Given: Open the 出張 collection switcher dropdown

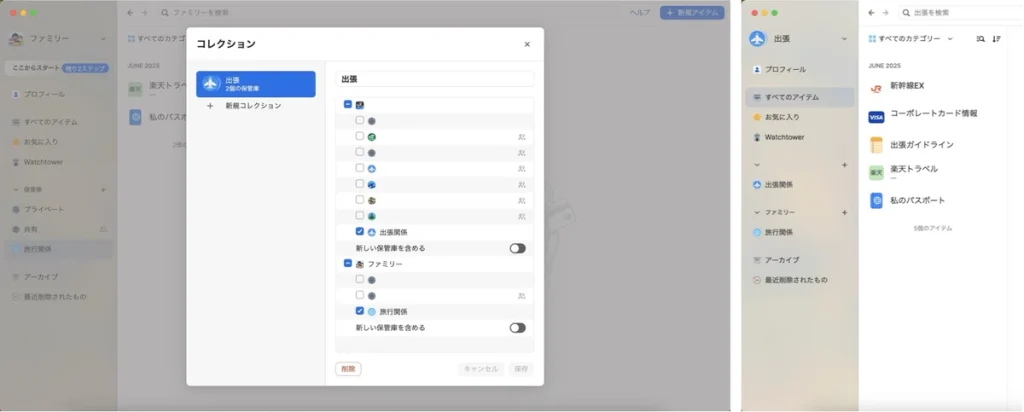Looking at the screenshot, I should pyautogui.click(x=845, y=39).
